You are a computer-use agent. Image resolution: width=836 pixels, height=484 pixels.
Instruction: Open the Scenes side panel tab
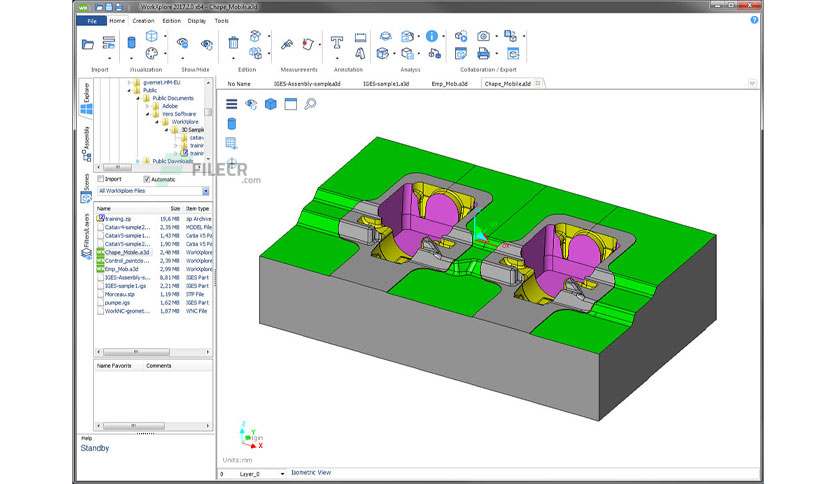pos(86,188)
